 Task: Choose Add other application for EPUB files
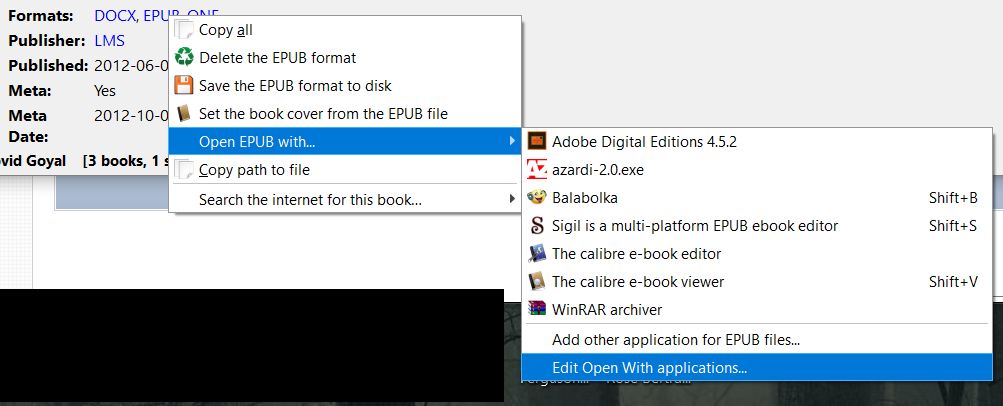[675, 340]
